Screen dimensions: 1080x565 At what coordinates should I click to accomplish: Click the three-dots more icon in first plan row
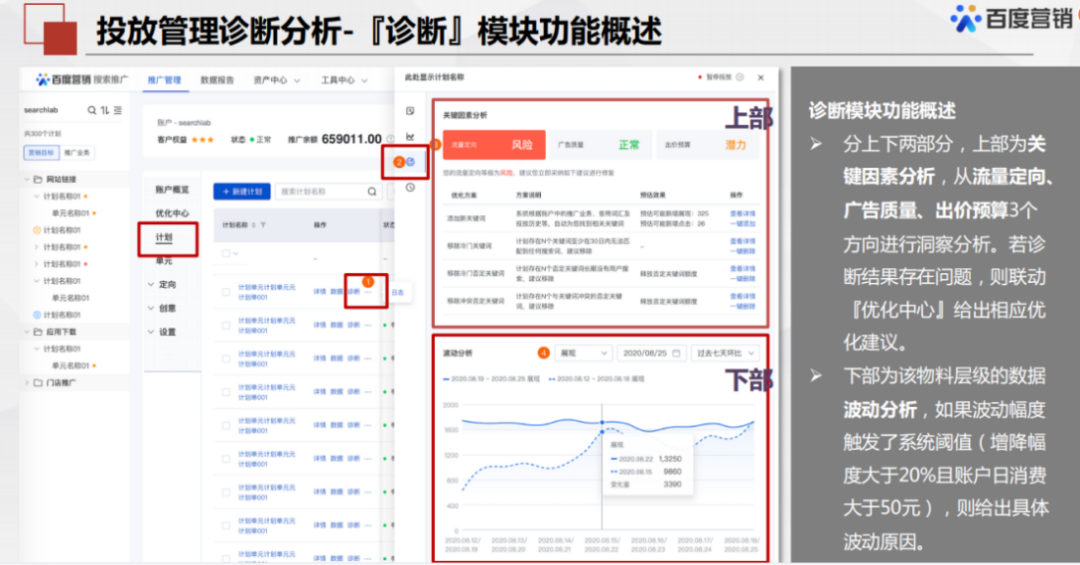point(367,292)
